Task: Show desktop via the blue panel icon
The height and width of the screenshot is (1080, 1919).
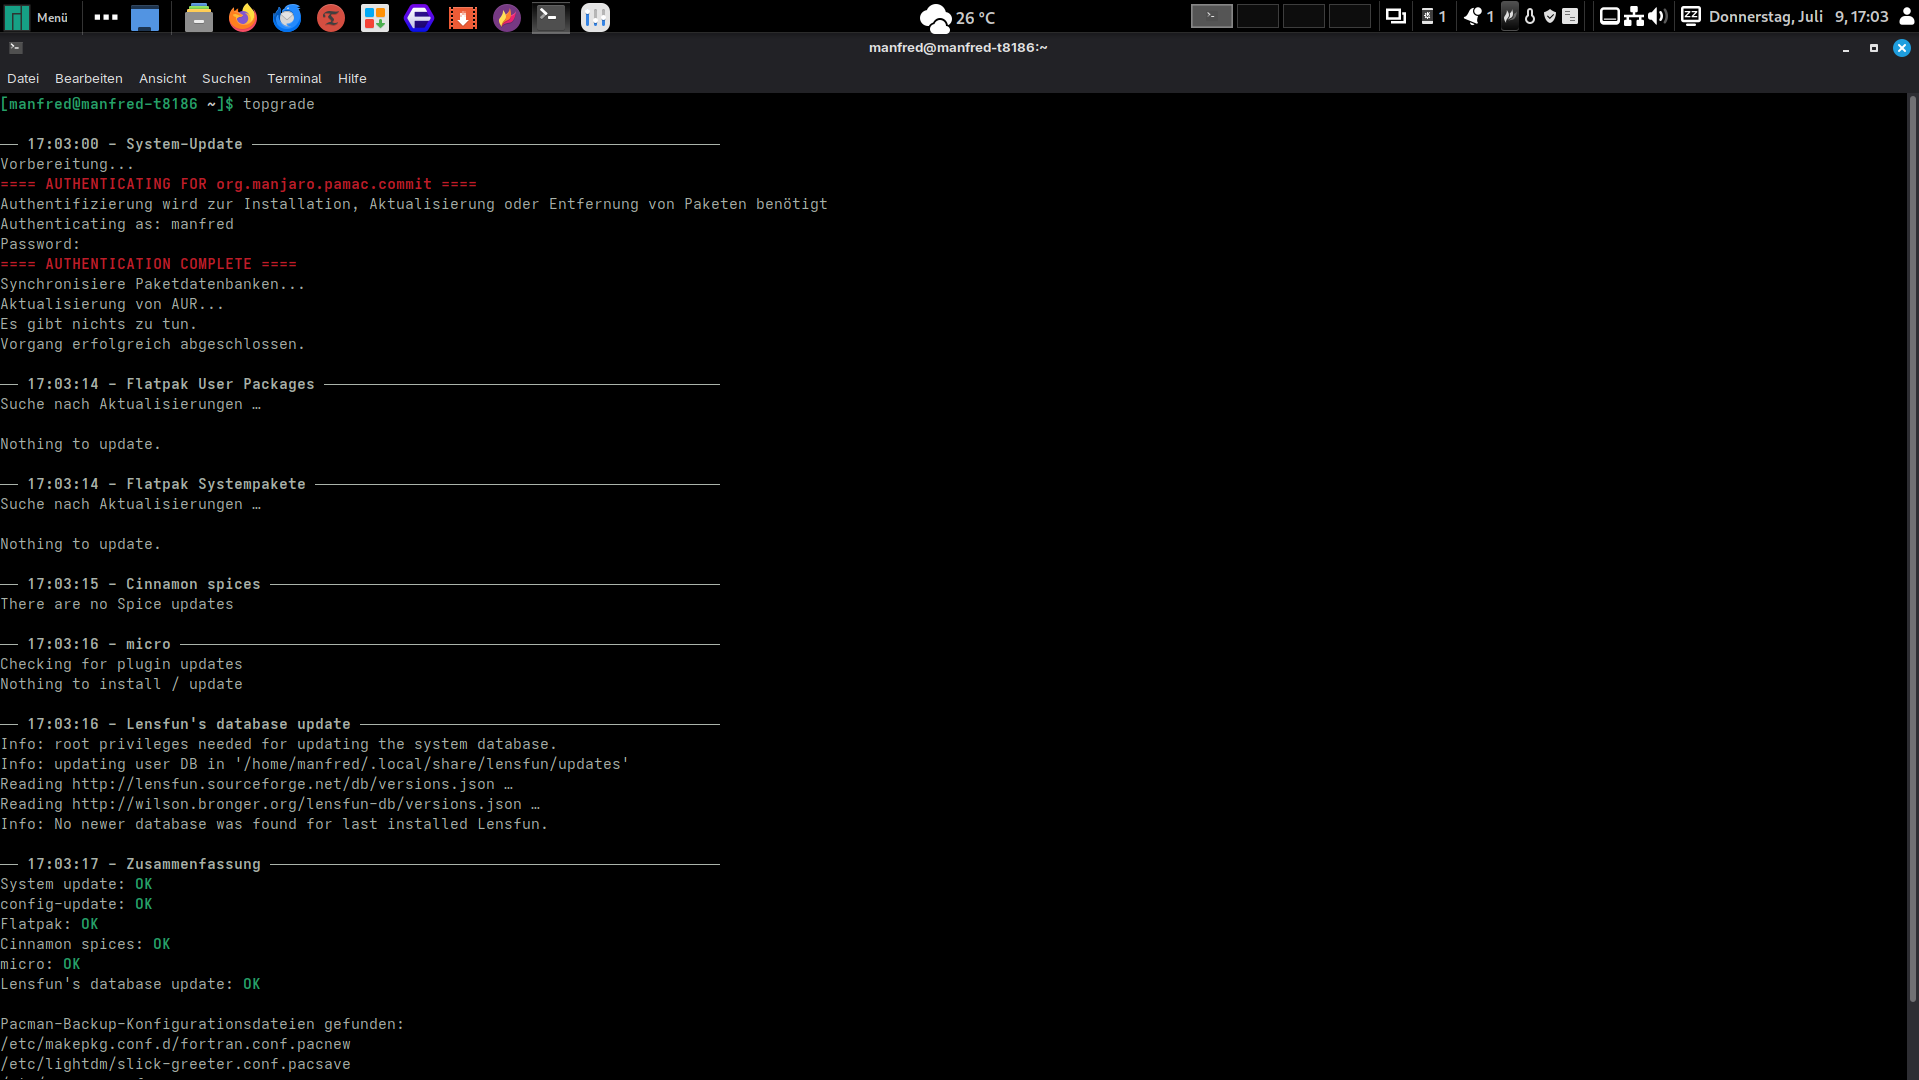Action: click(146, 17)
